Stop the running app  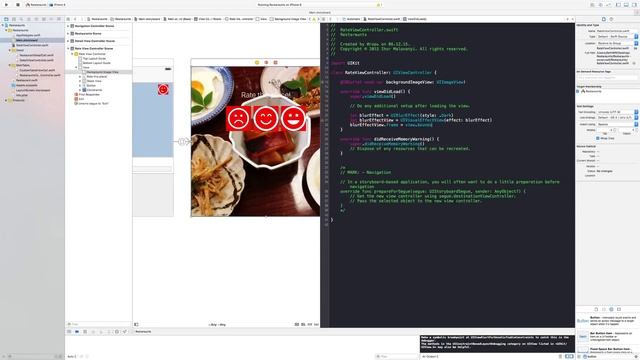[18, 4]
